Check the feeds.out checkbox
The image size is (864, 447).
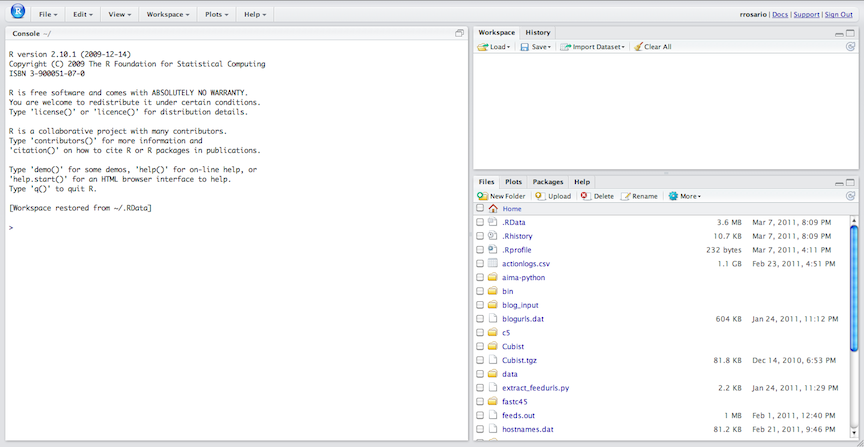pyautogui.click(x=480, y=415)
